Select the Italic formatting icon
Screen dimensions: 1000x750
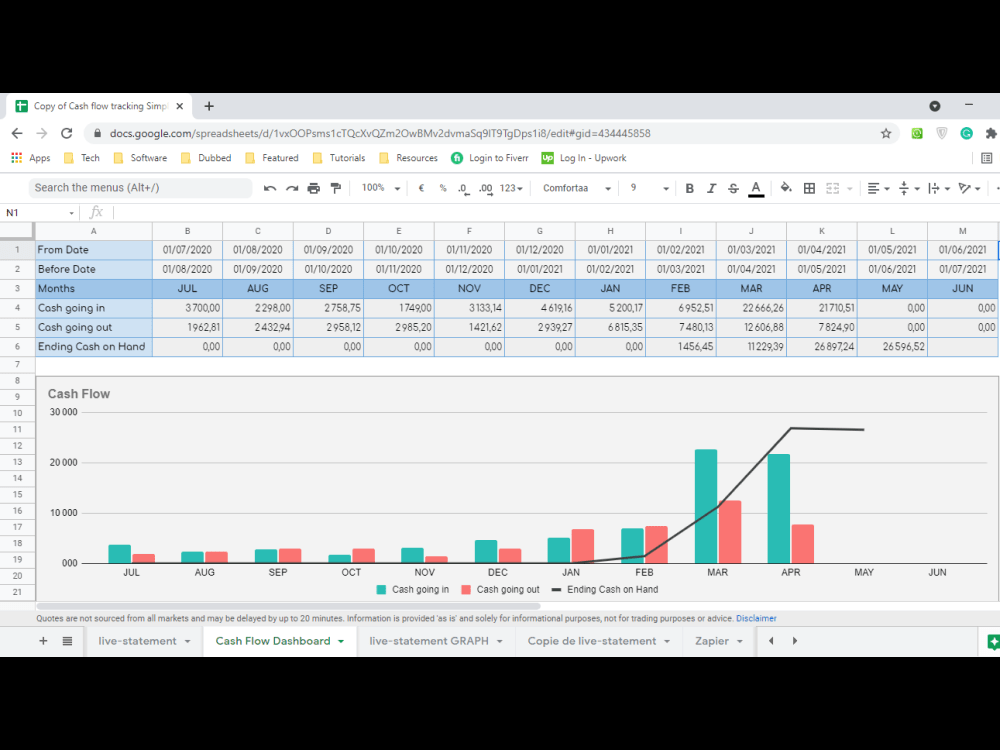coord(712,188)
